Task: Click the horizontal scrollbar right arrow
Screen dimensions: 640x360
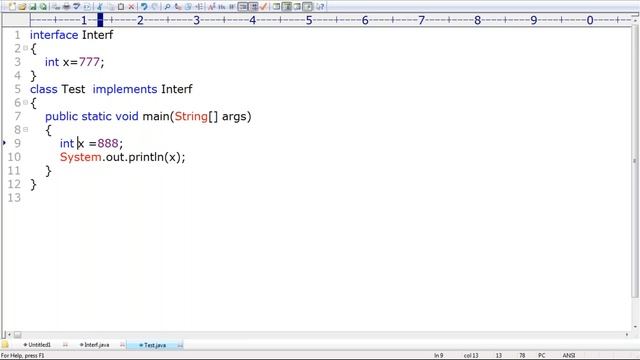Action: [627, 334]
